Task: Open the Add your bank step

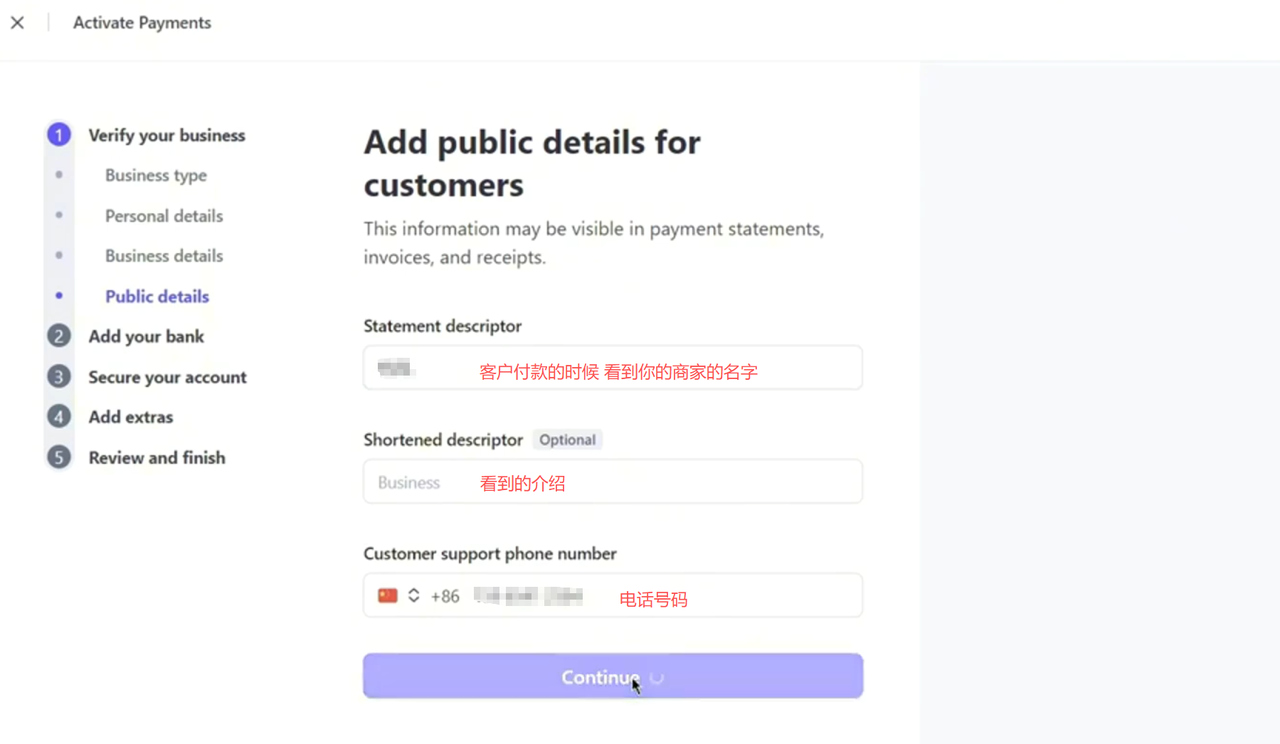Action: pyautogui.click(x=146, y=336)
